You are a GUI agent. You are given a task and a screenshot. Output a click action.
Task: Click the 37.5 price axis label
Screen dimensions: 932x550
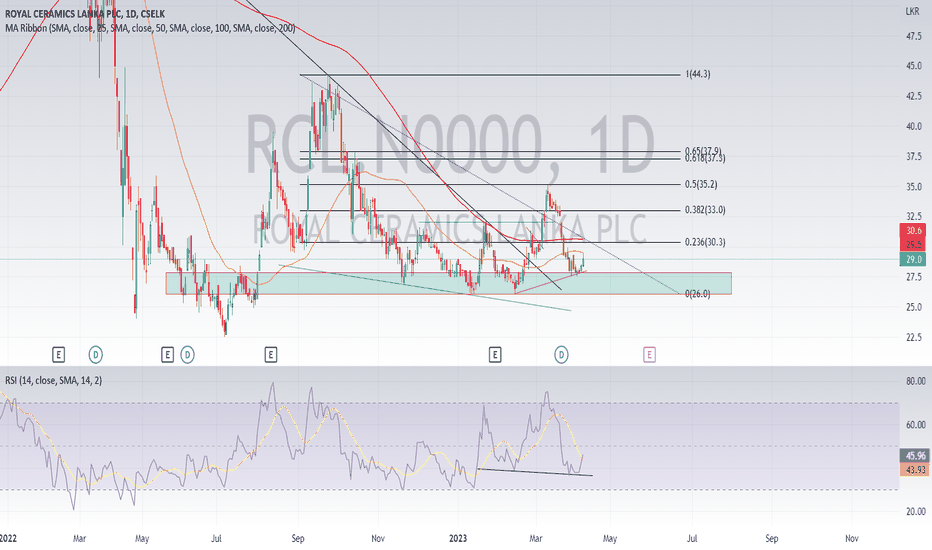coord(914,156)
